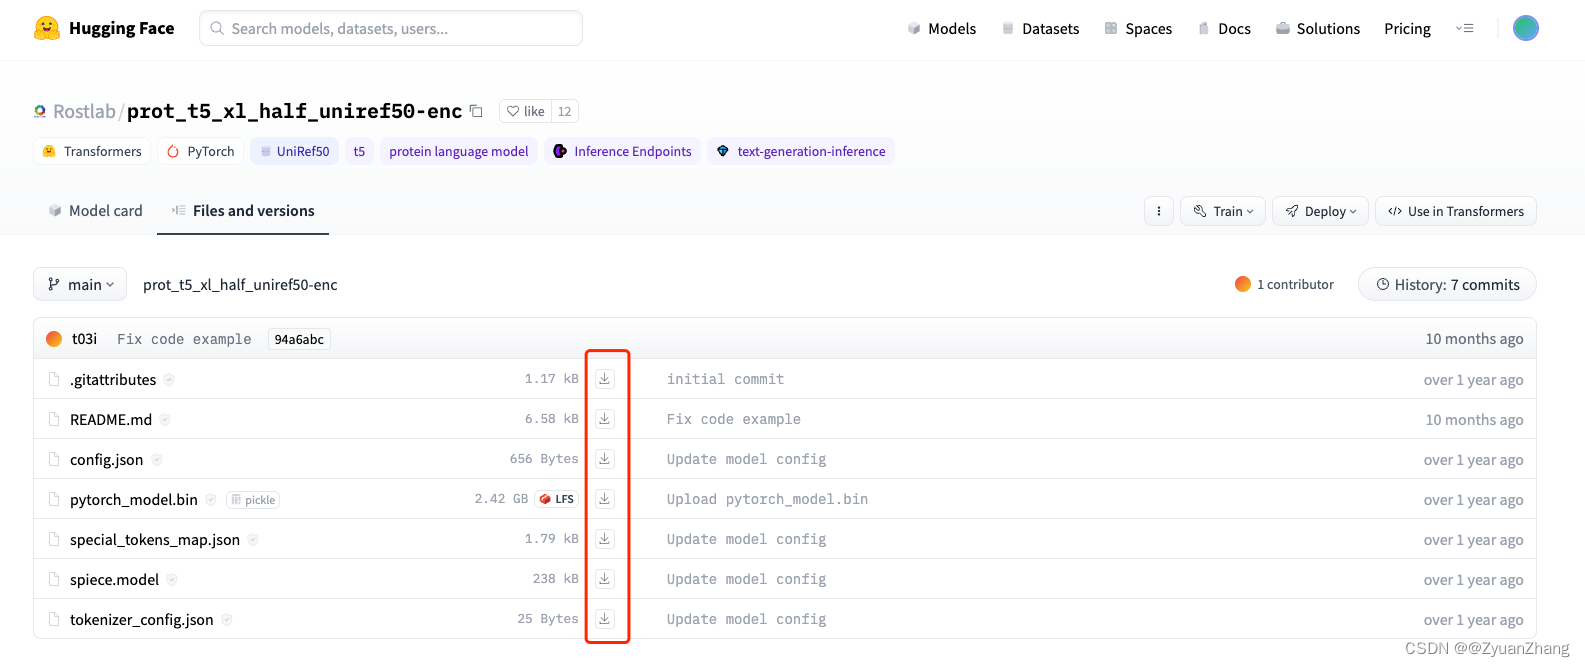
Task: Open Datasets in the top navigation
Action: 1040,28
